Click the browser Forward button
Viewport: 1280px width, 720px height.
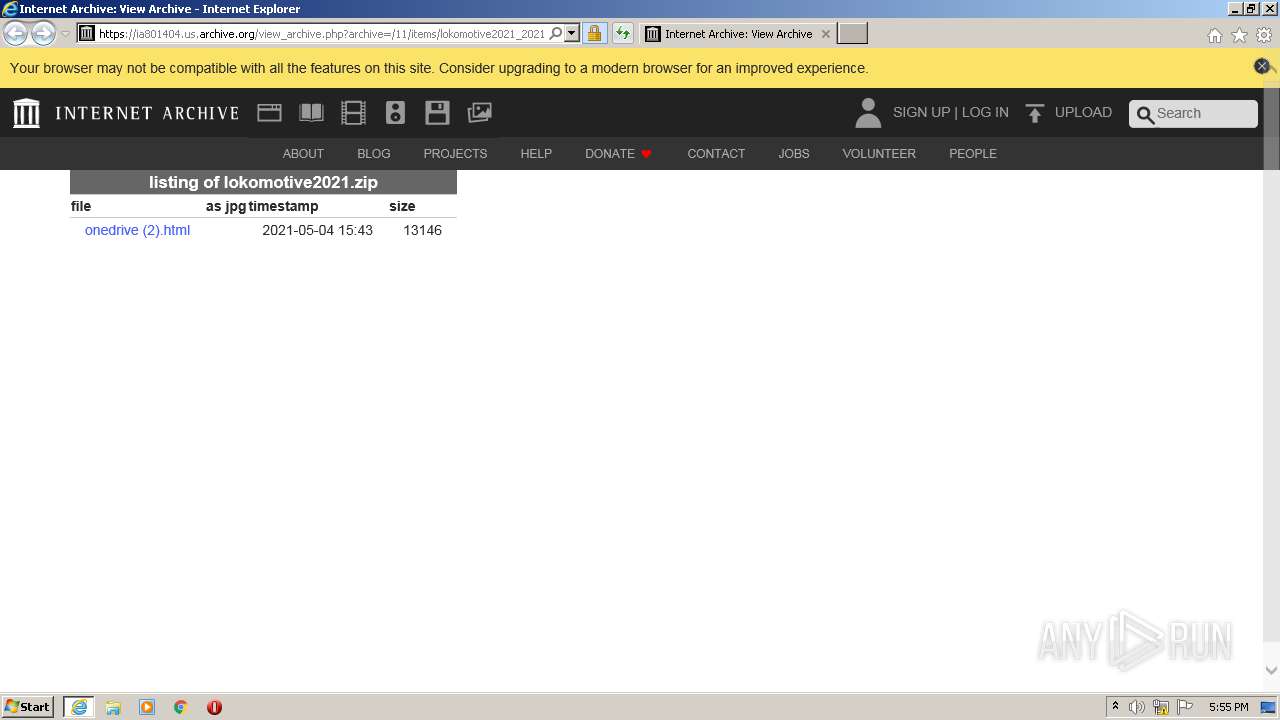(x=43, y=33)
